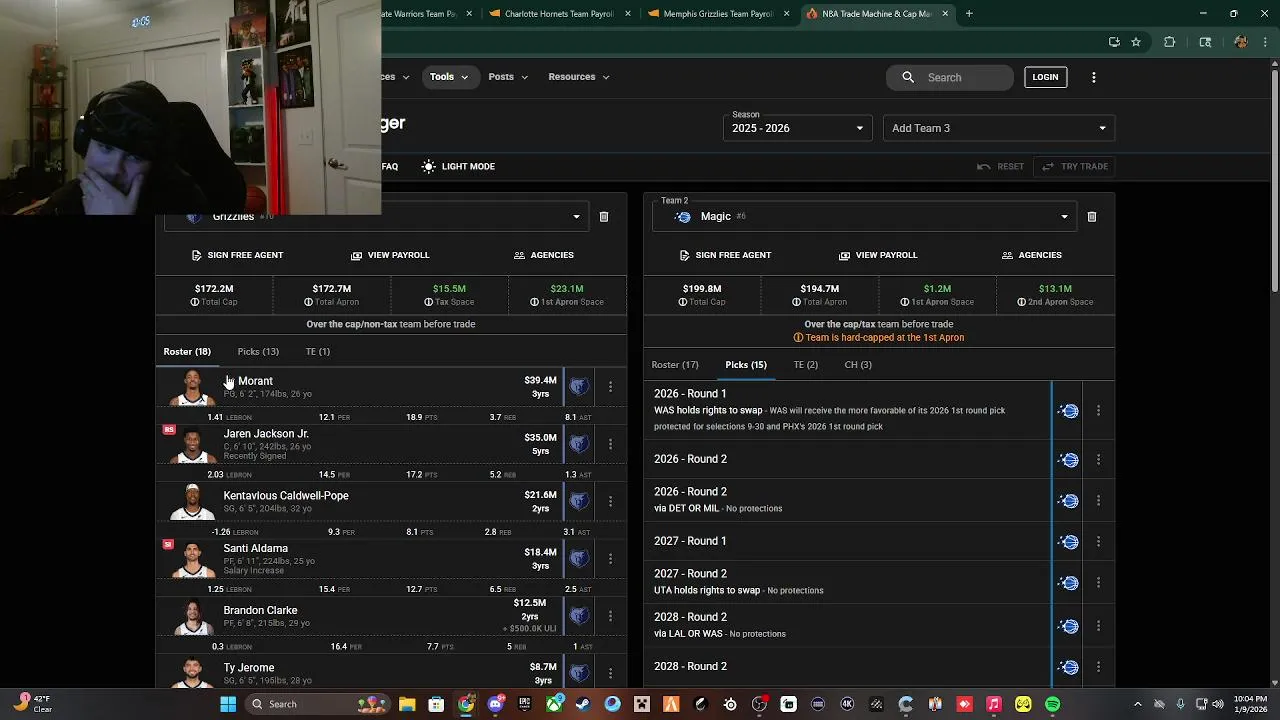Select Grizzlies Roster (18) tab
This screenshot has width=1280, height=720.
click(x=187, y=352)
